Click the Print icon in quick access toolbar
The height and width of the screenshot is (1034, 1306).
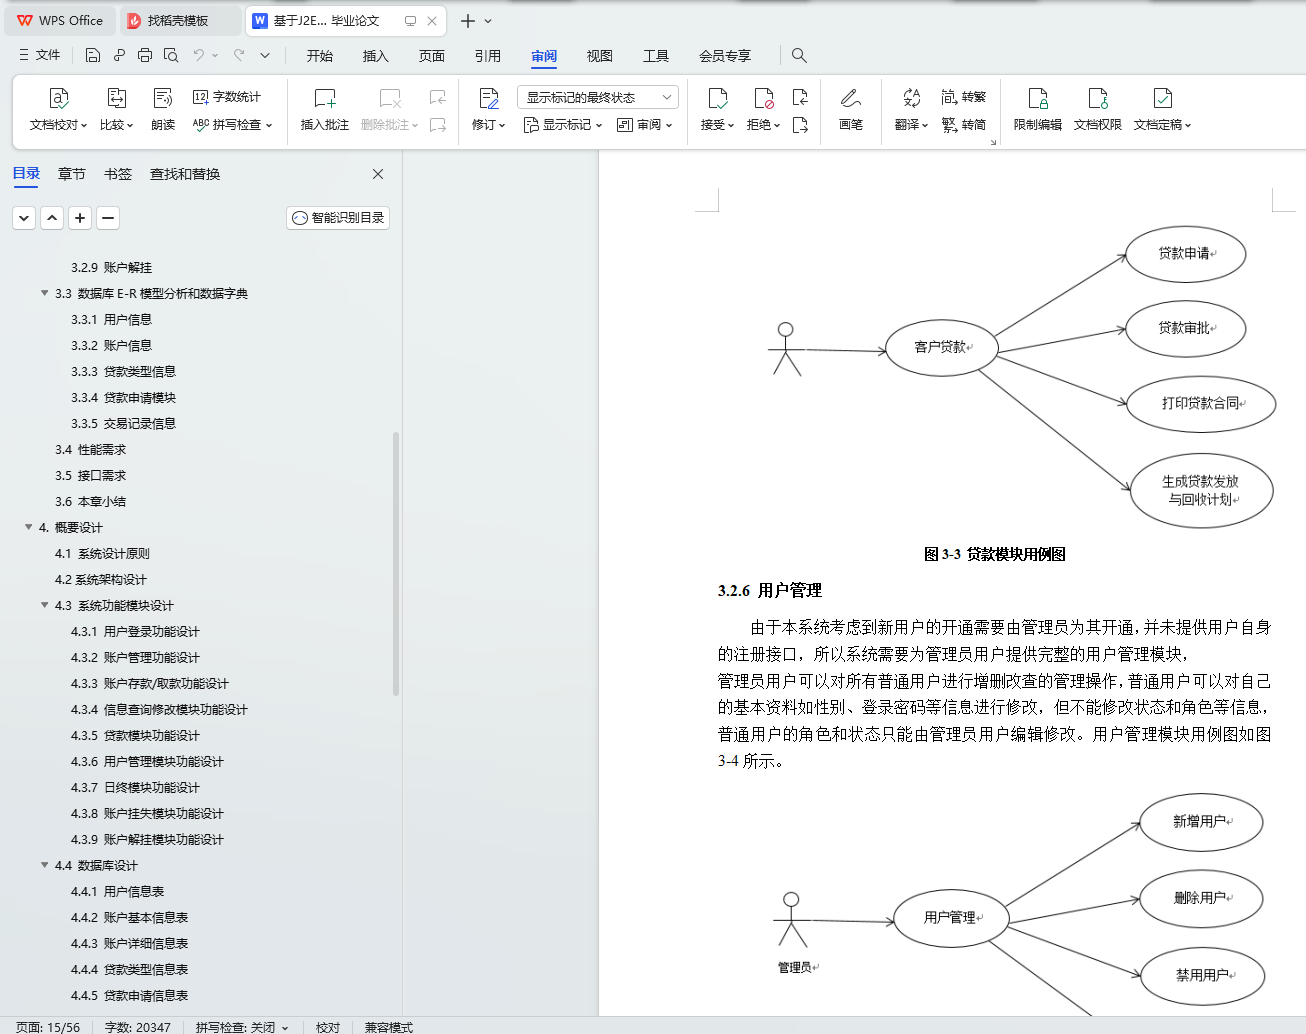[x=145, y=55]
